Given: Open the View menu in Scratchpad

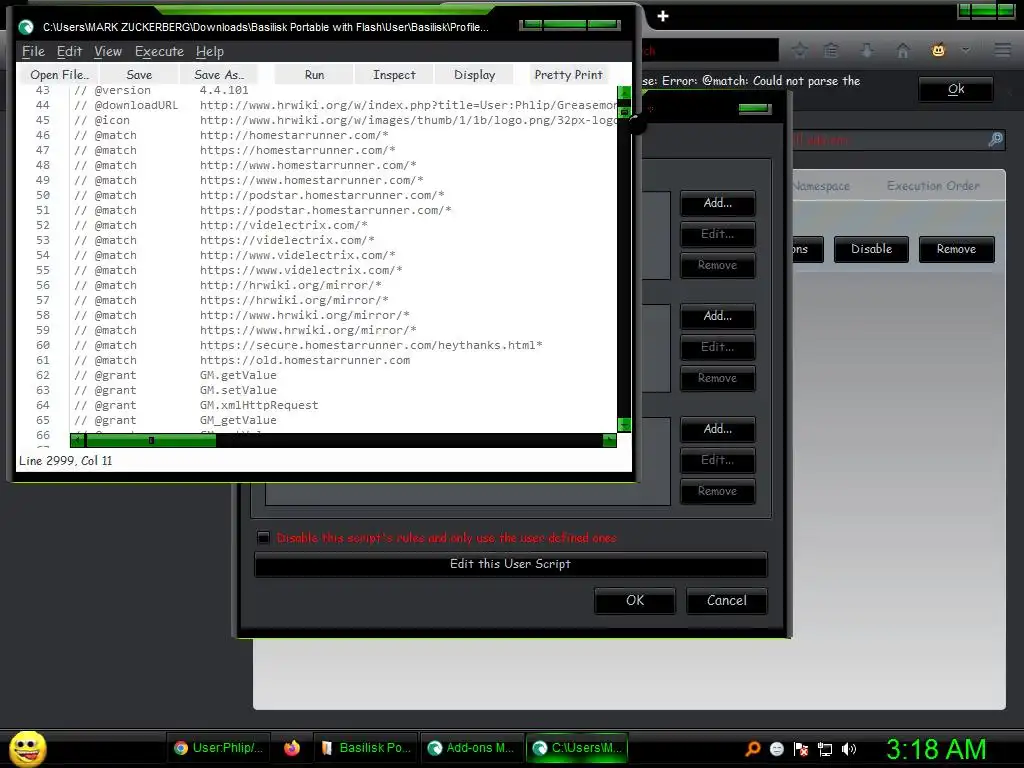Looking at the screenshot, I should [x=108, y=51].
